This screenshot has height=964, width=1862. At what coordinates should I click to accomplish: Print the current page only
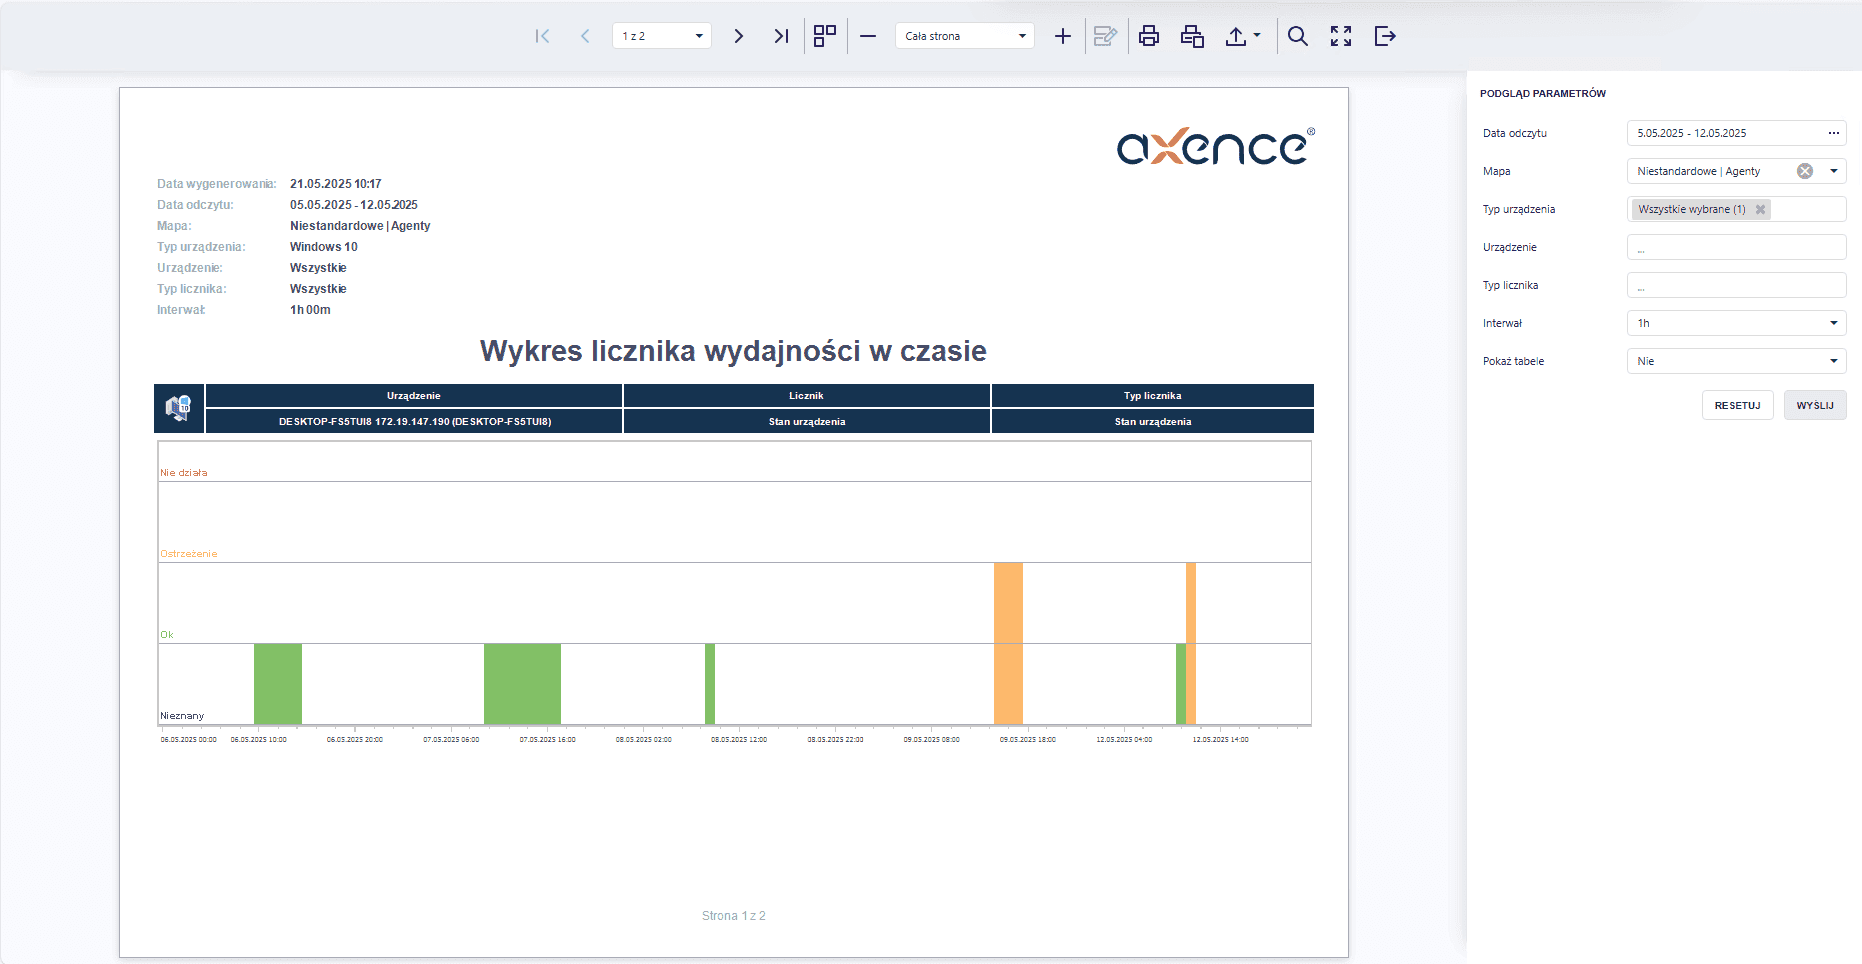point(1192,36)
